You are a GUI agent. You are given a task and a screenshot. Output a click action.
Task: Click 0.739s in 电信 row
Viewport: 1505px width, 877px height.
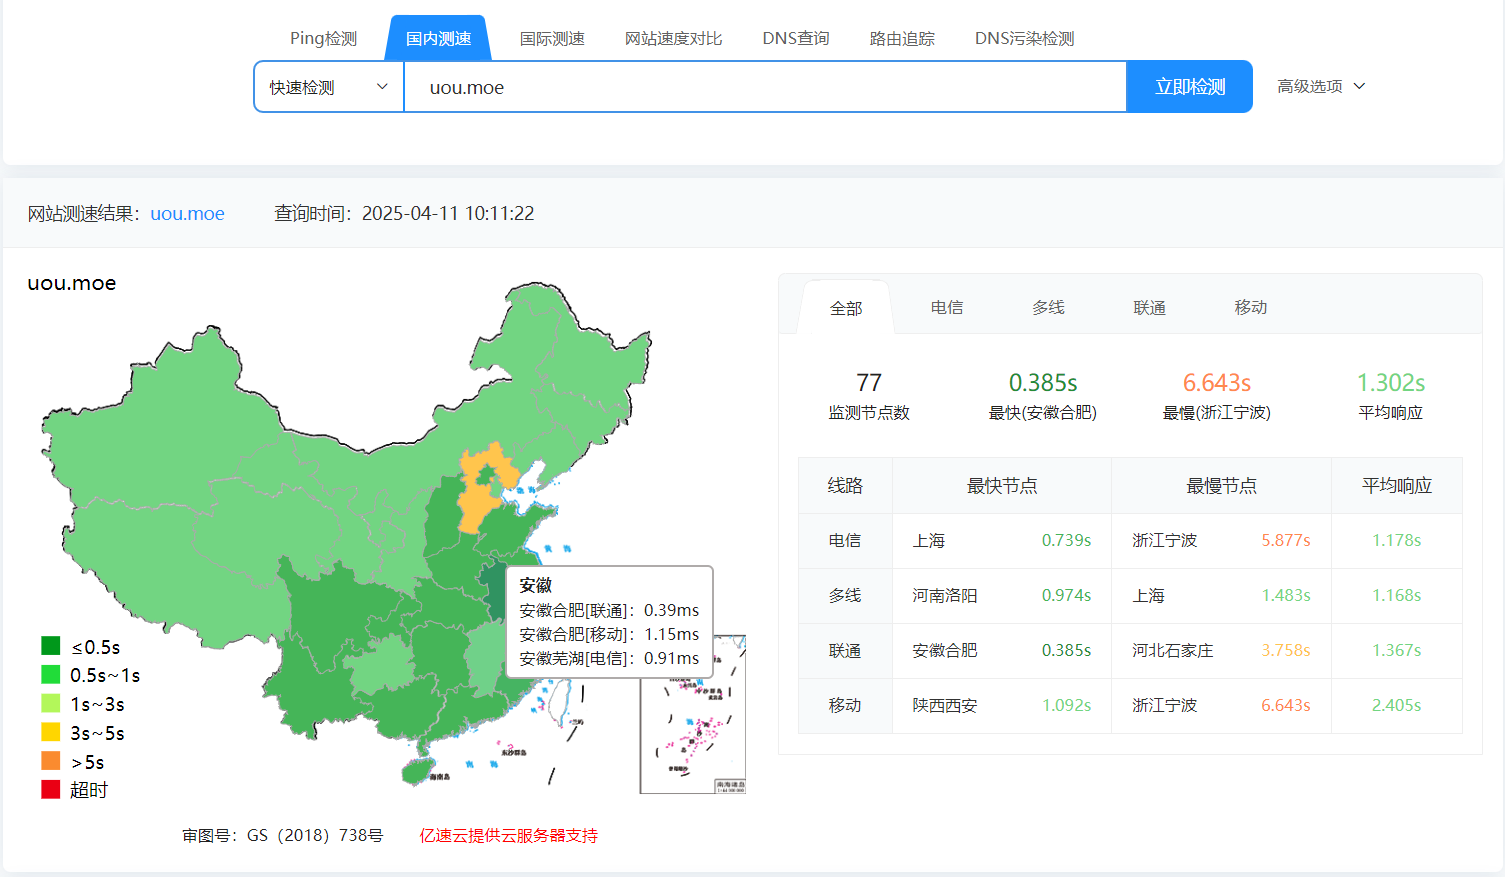(1066, 540)
